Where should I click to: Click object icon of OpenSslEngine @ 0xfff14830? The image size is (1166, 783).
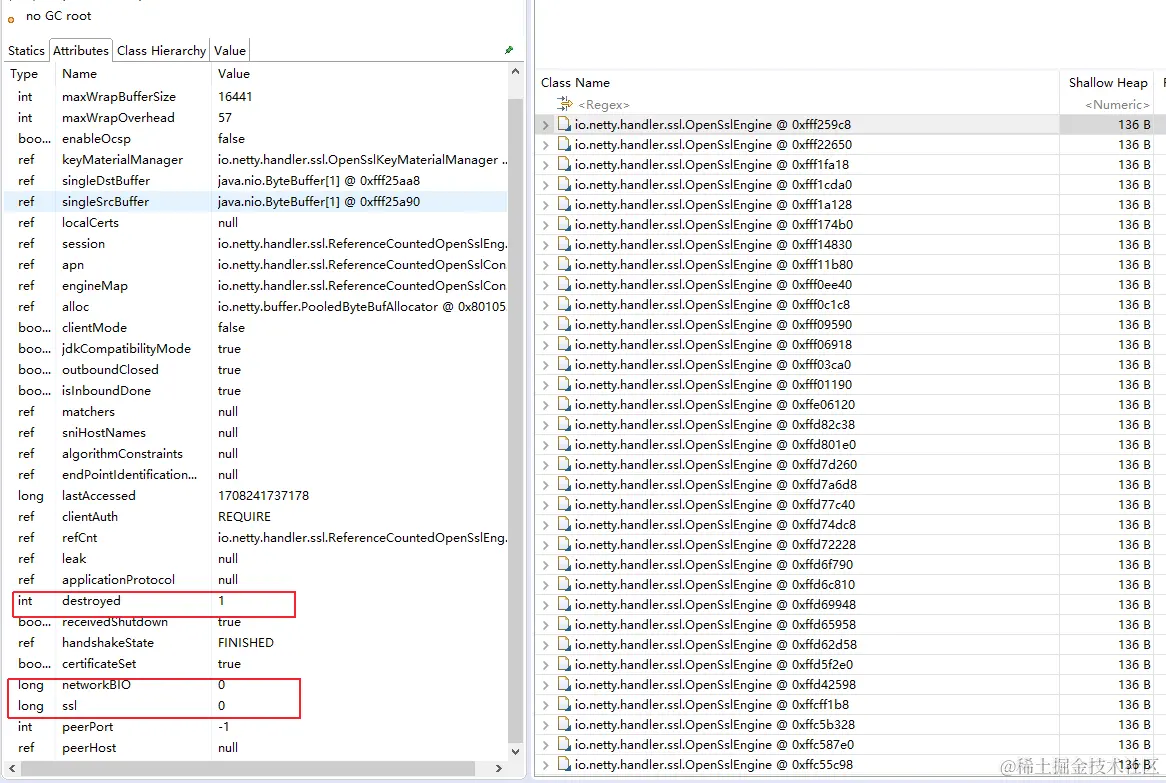pyautogui.click(x=564, y=245)
